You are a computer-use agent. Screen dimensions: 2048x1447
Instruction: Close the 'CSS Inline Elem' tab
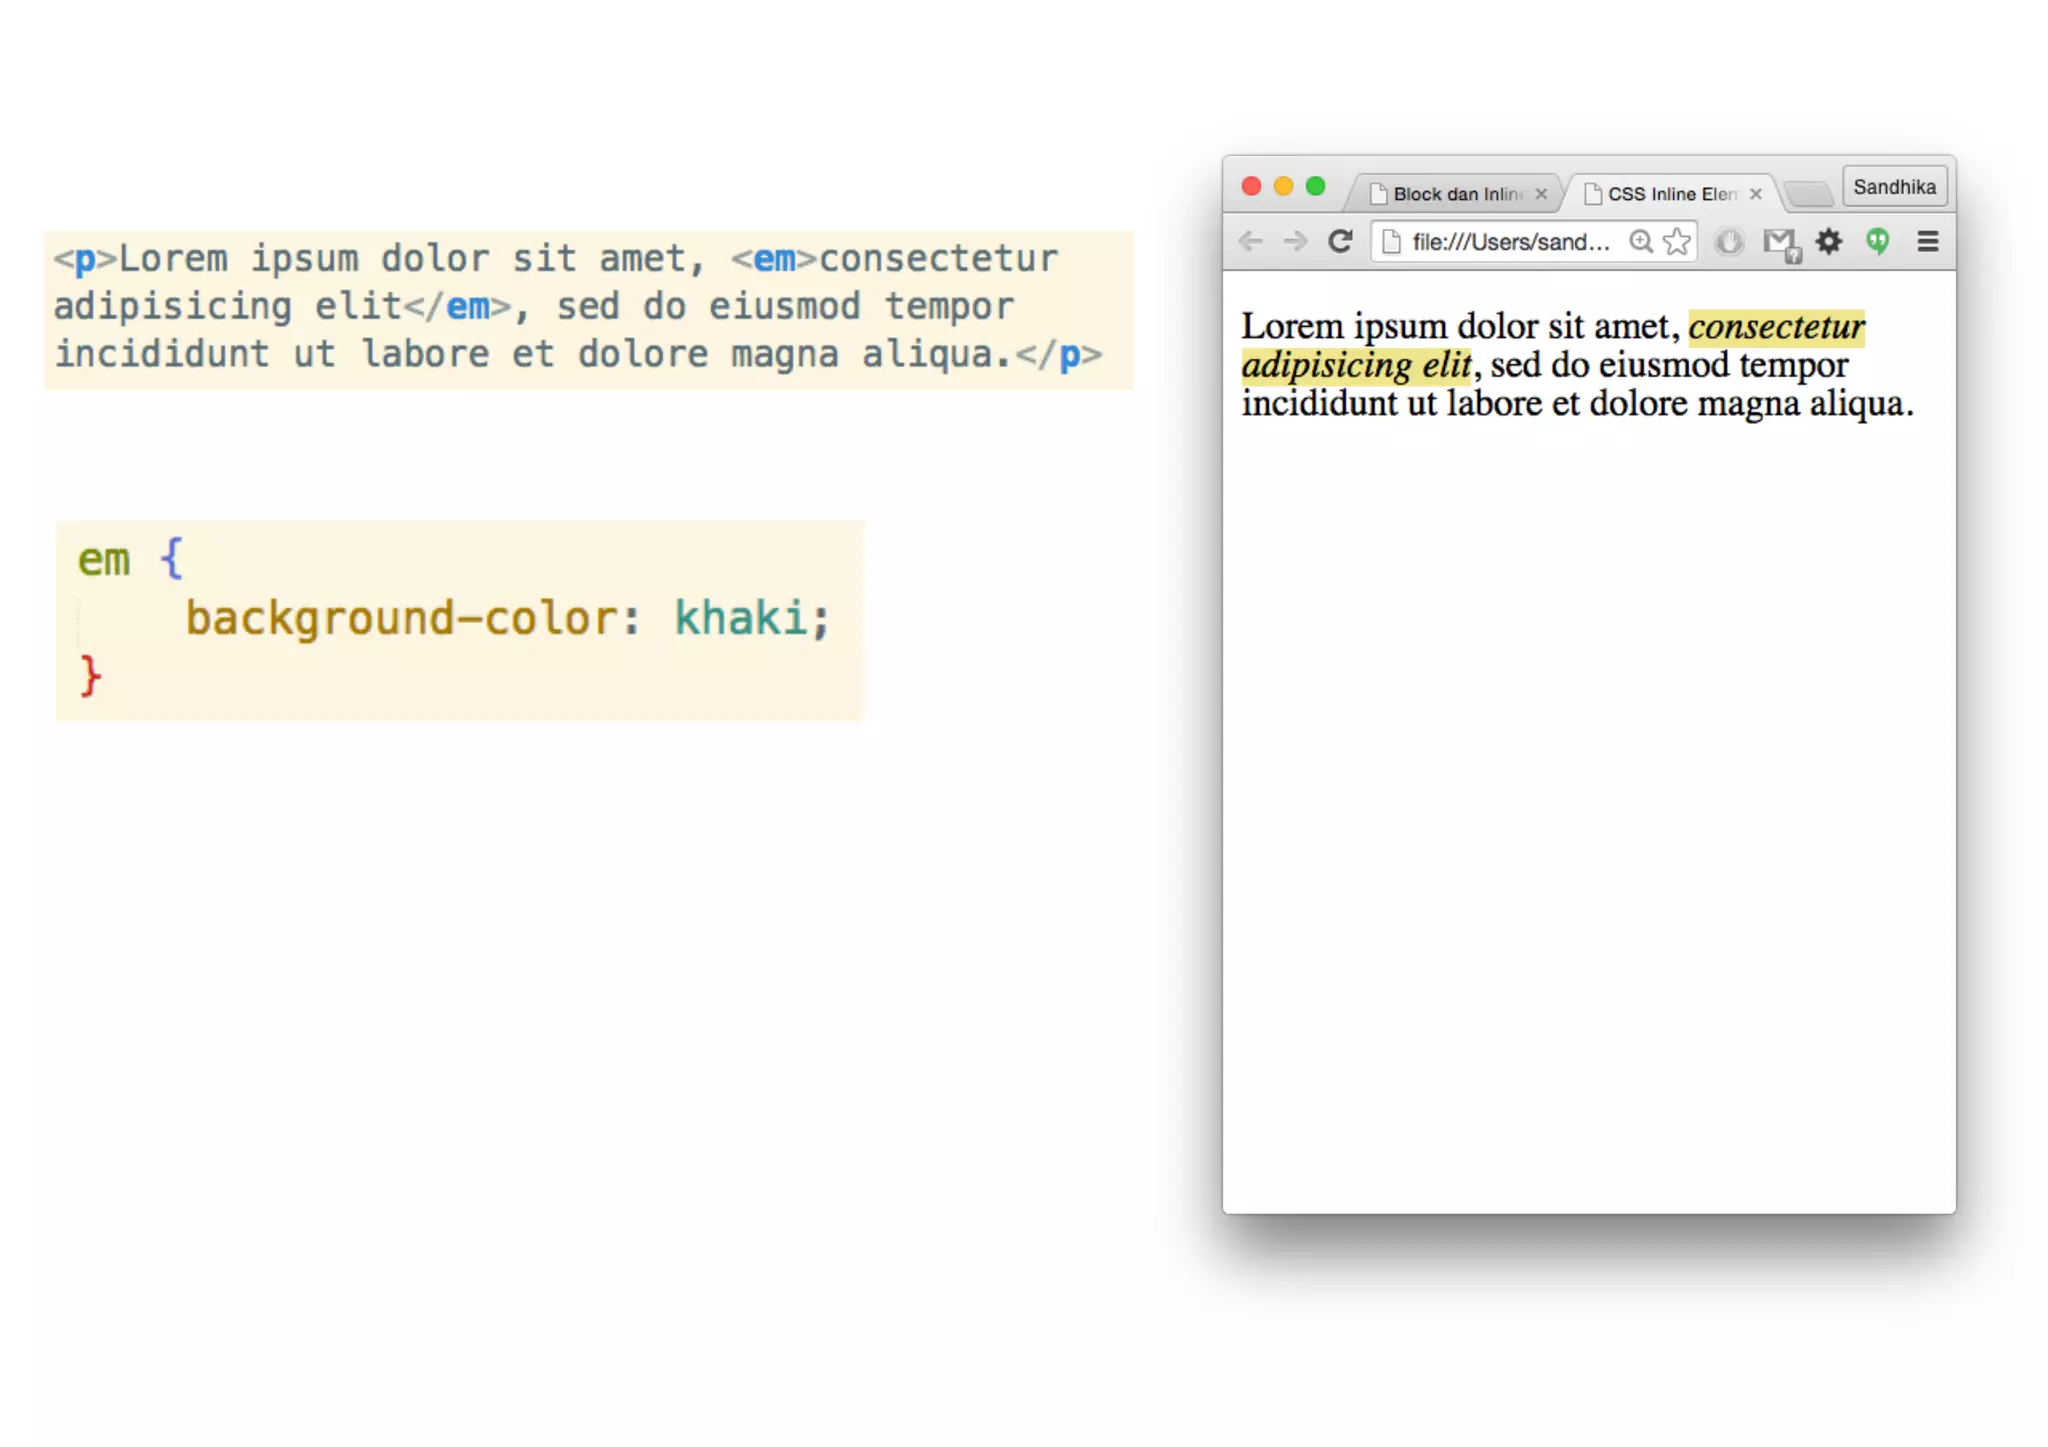click(1756, 194)
